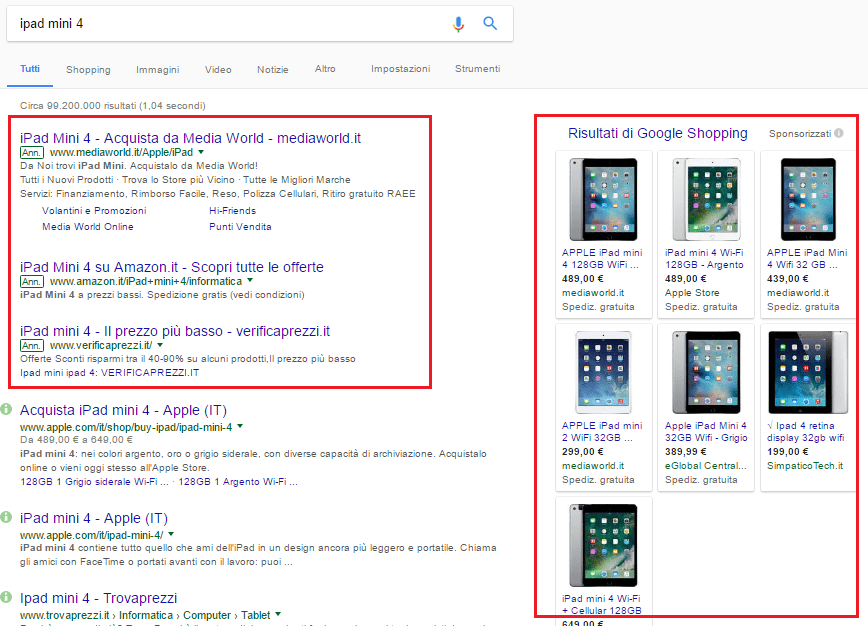Click the image of 'iPad mini 4 Wi-Fi 128GB - Argento'
The height and width of the screenshot is (626, 868).
pyautogui.click(x=706, y=199)
